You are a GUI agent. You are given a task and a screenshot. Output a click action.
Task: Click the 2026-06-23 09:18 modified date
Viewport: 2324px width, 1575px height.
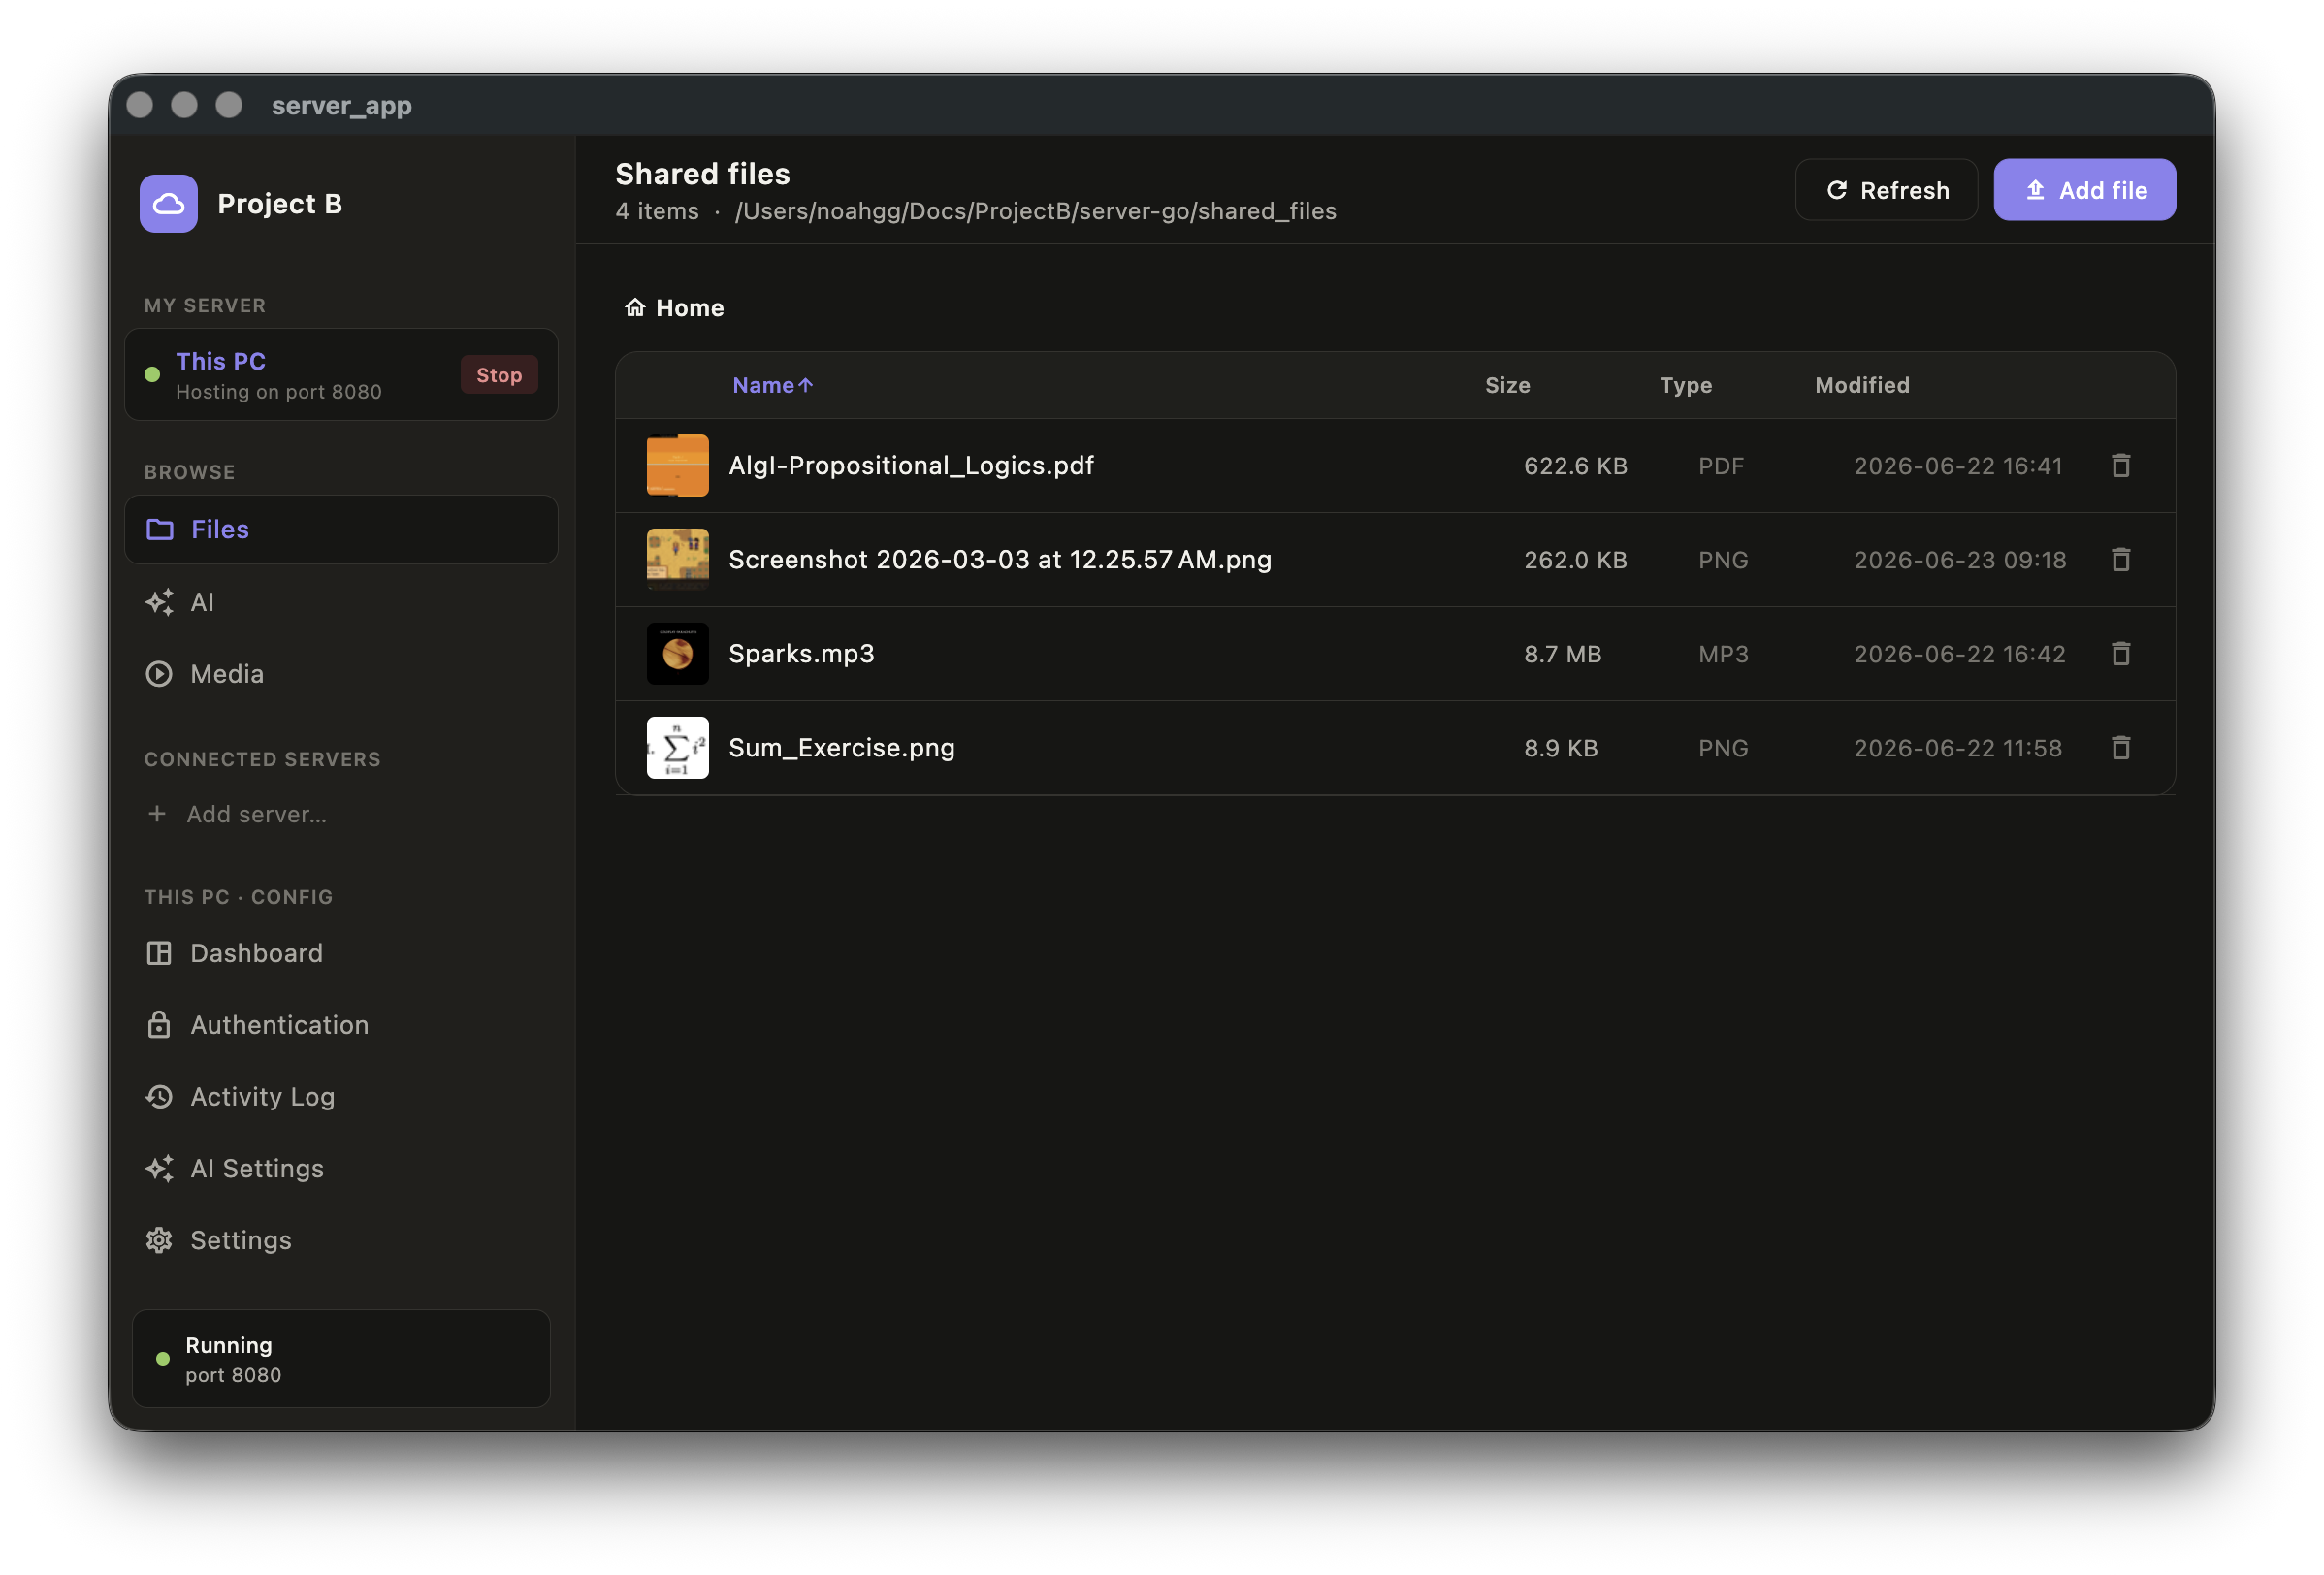coord(1959,559)
